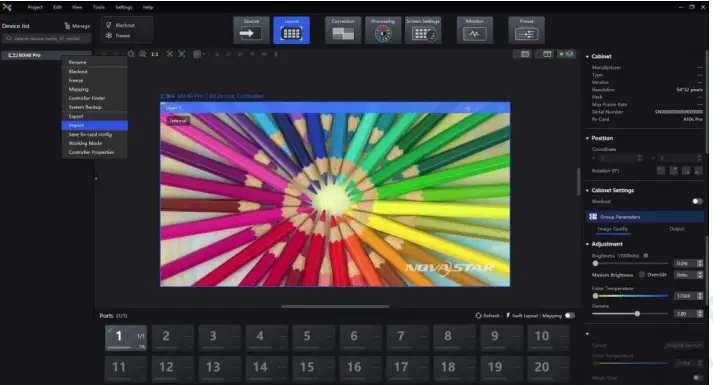This screenshot has width=713, height=385.
Task: Click the green-dot status view icon
Action: (x=567, y=54)
